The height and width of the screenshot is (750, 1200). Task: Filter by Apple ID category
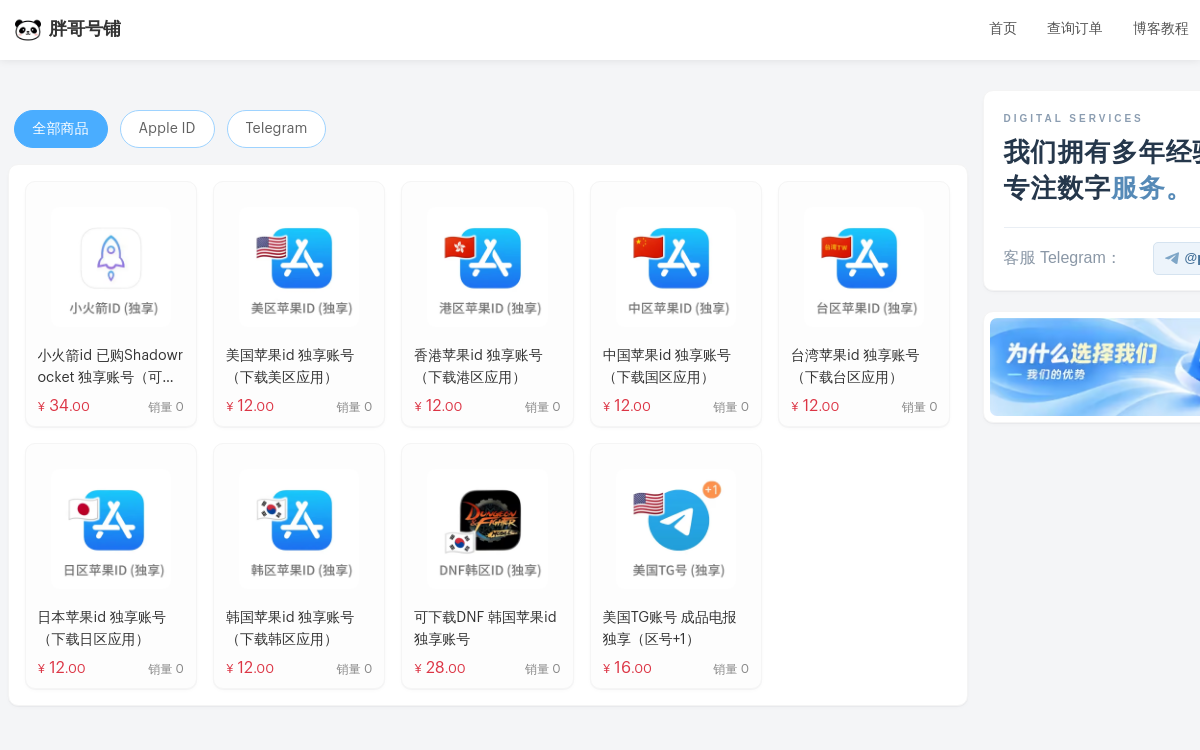click(167, 129)
